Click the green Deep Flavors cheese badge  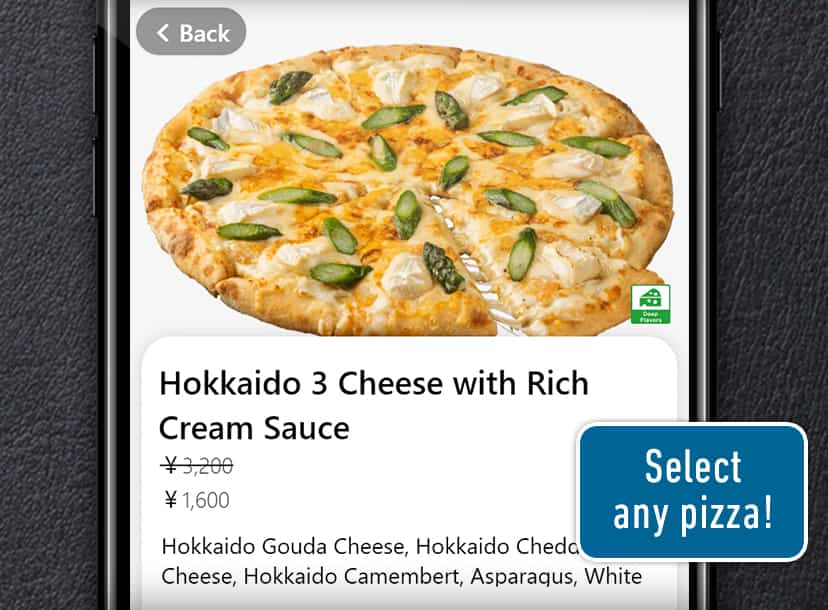click(x=651, y=304)
